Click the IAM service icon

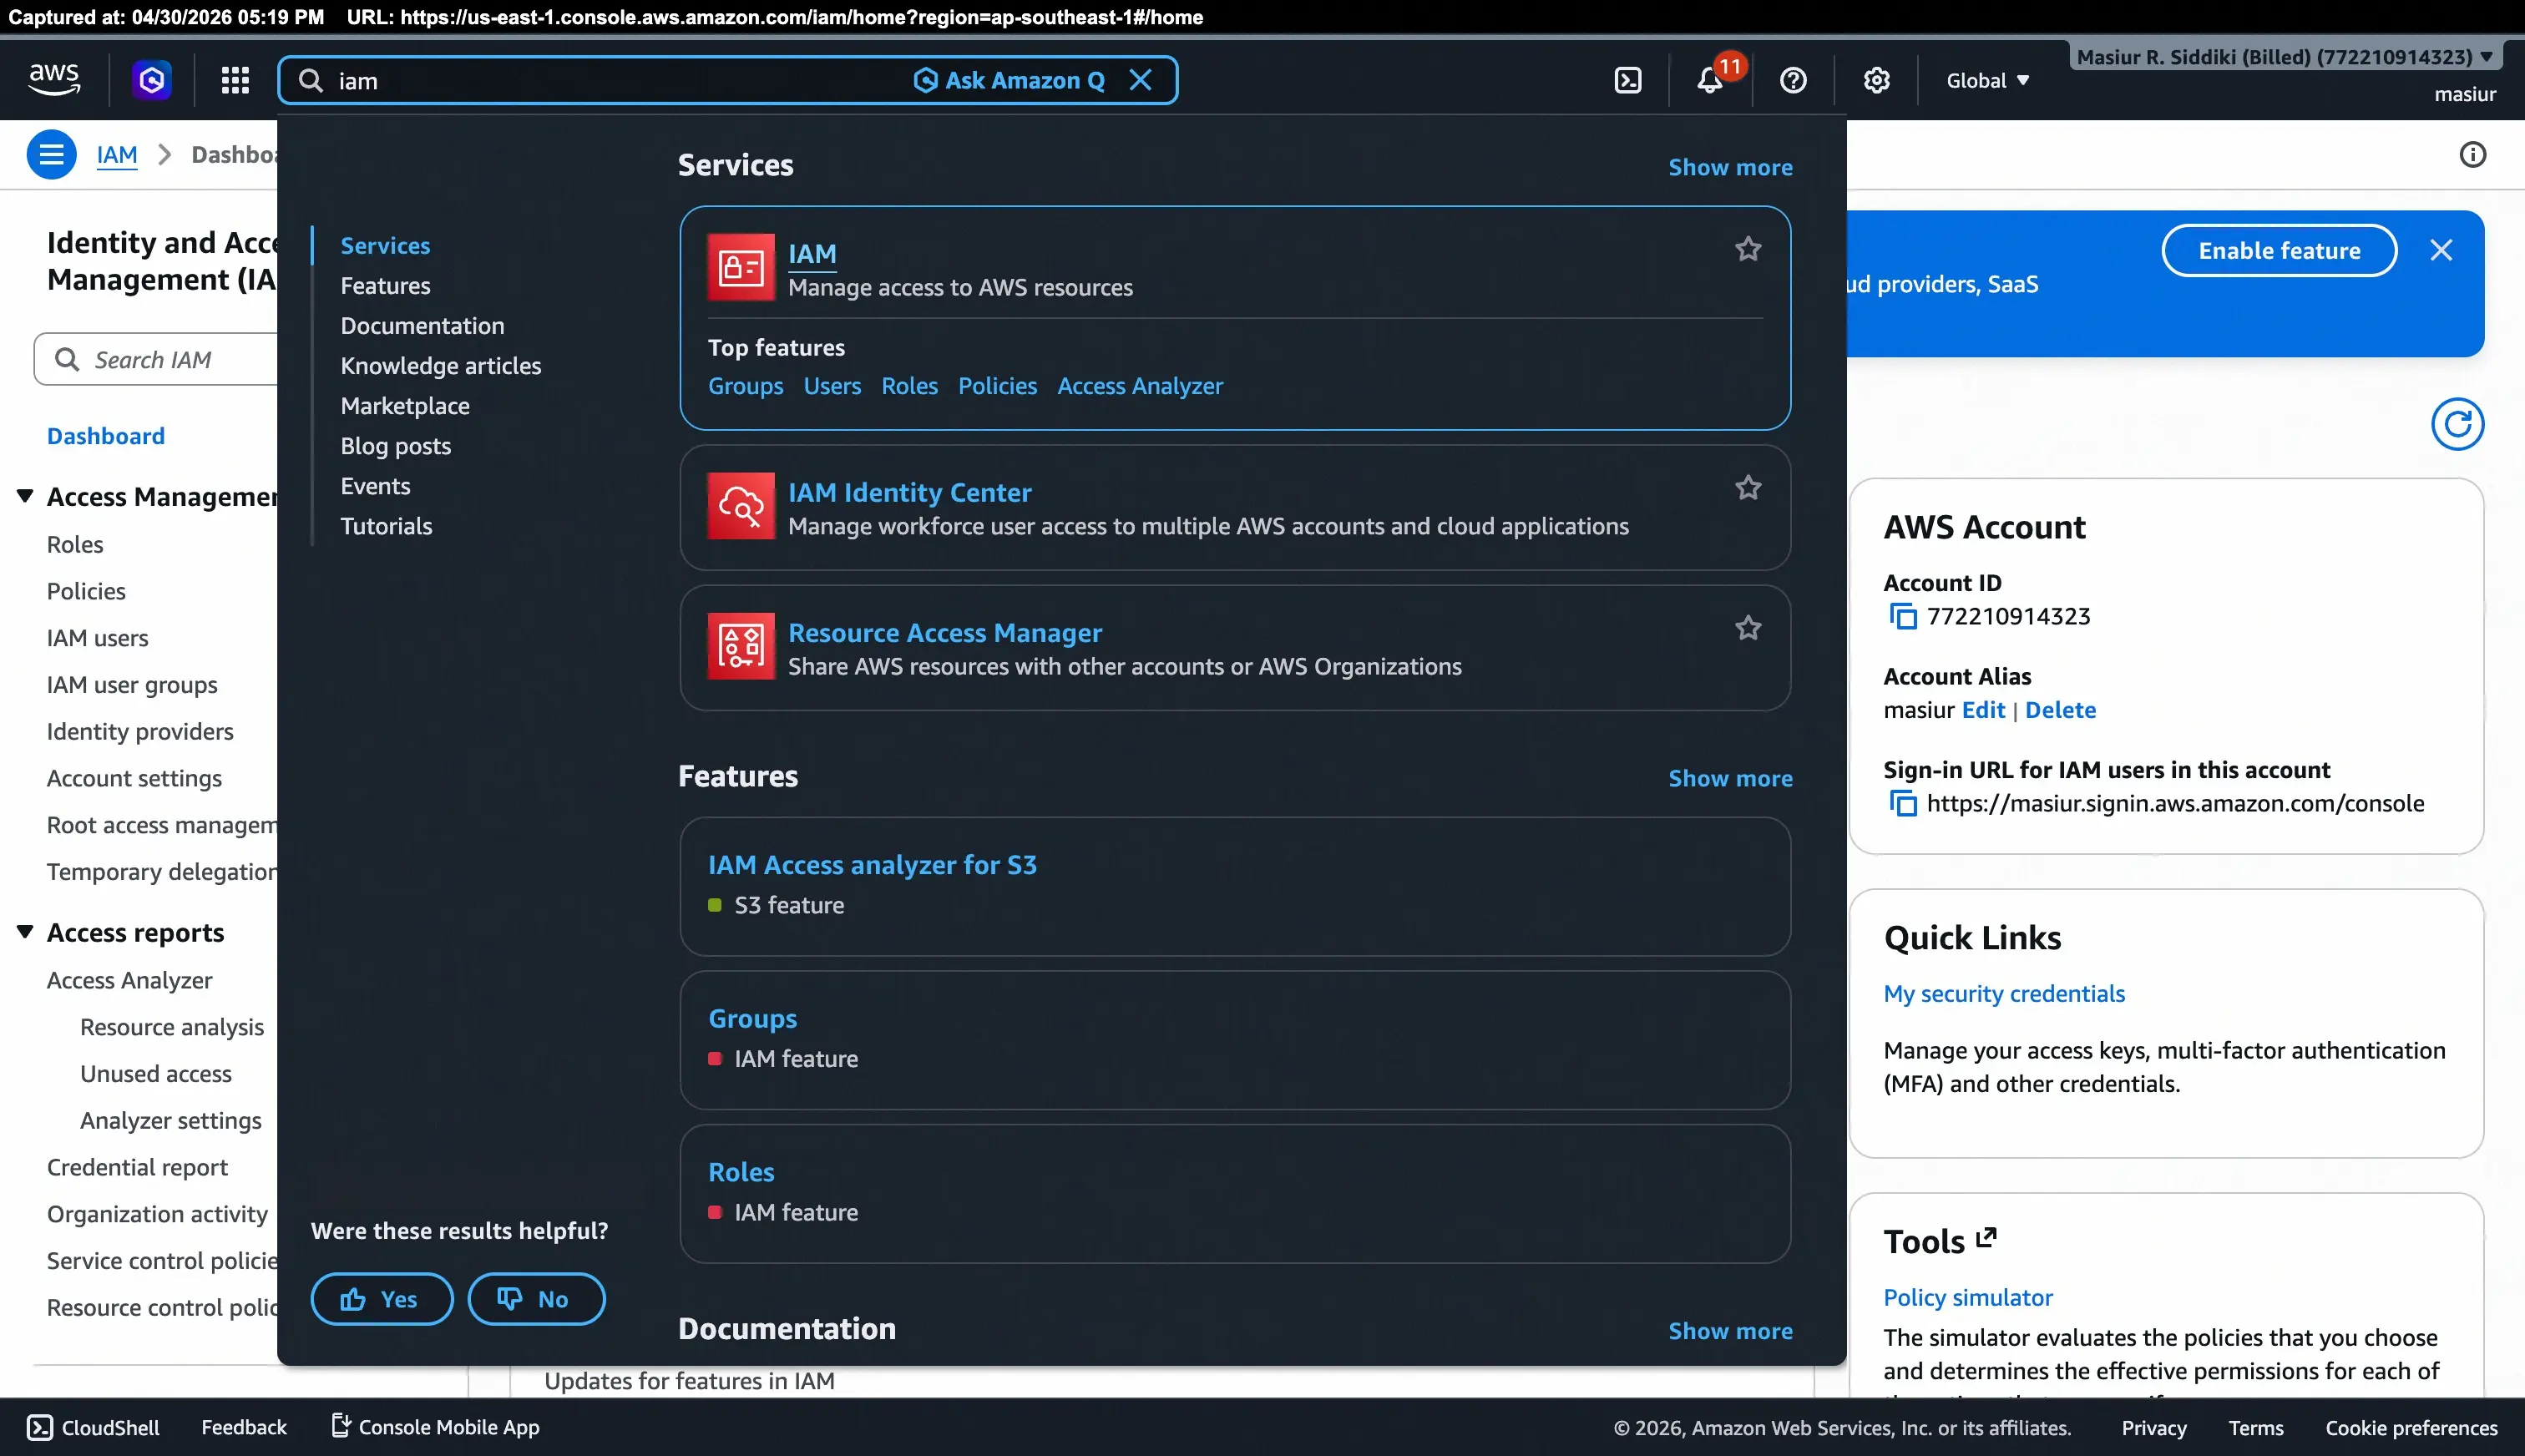pyautogui.click(x=741, y=267)
